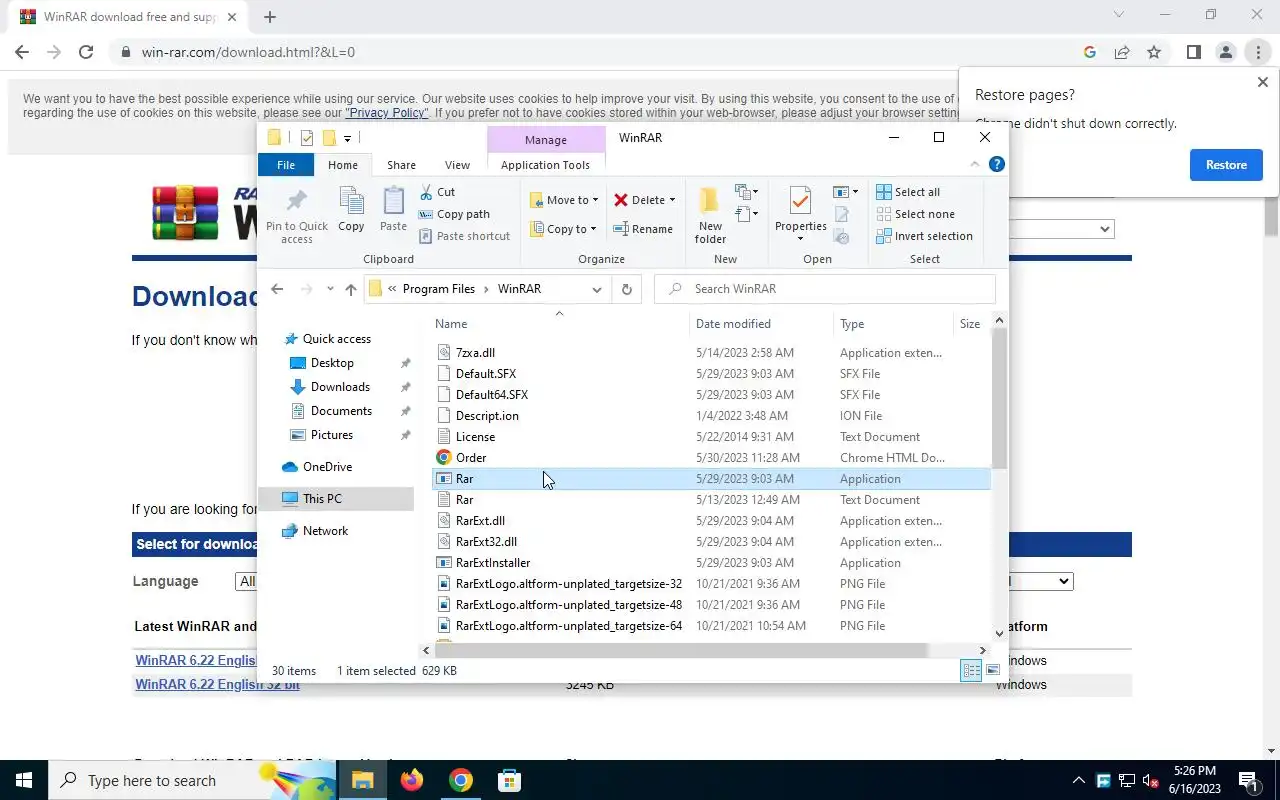Open the New item dropdown

pos(746,191)
